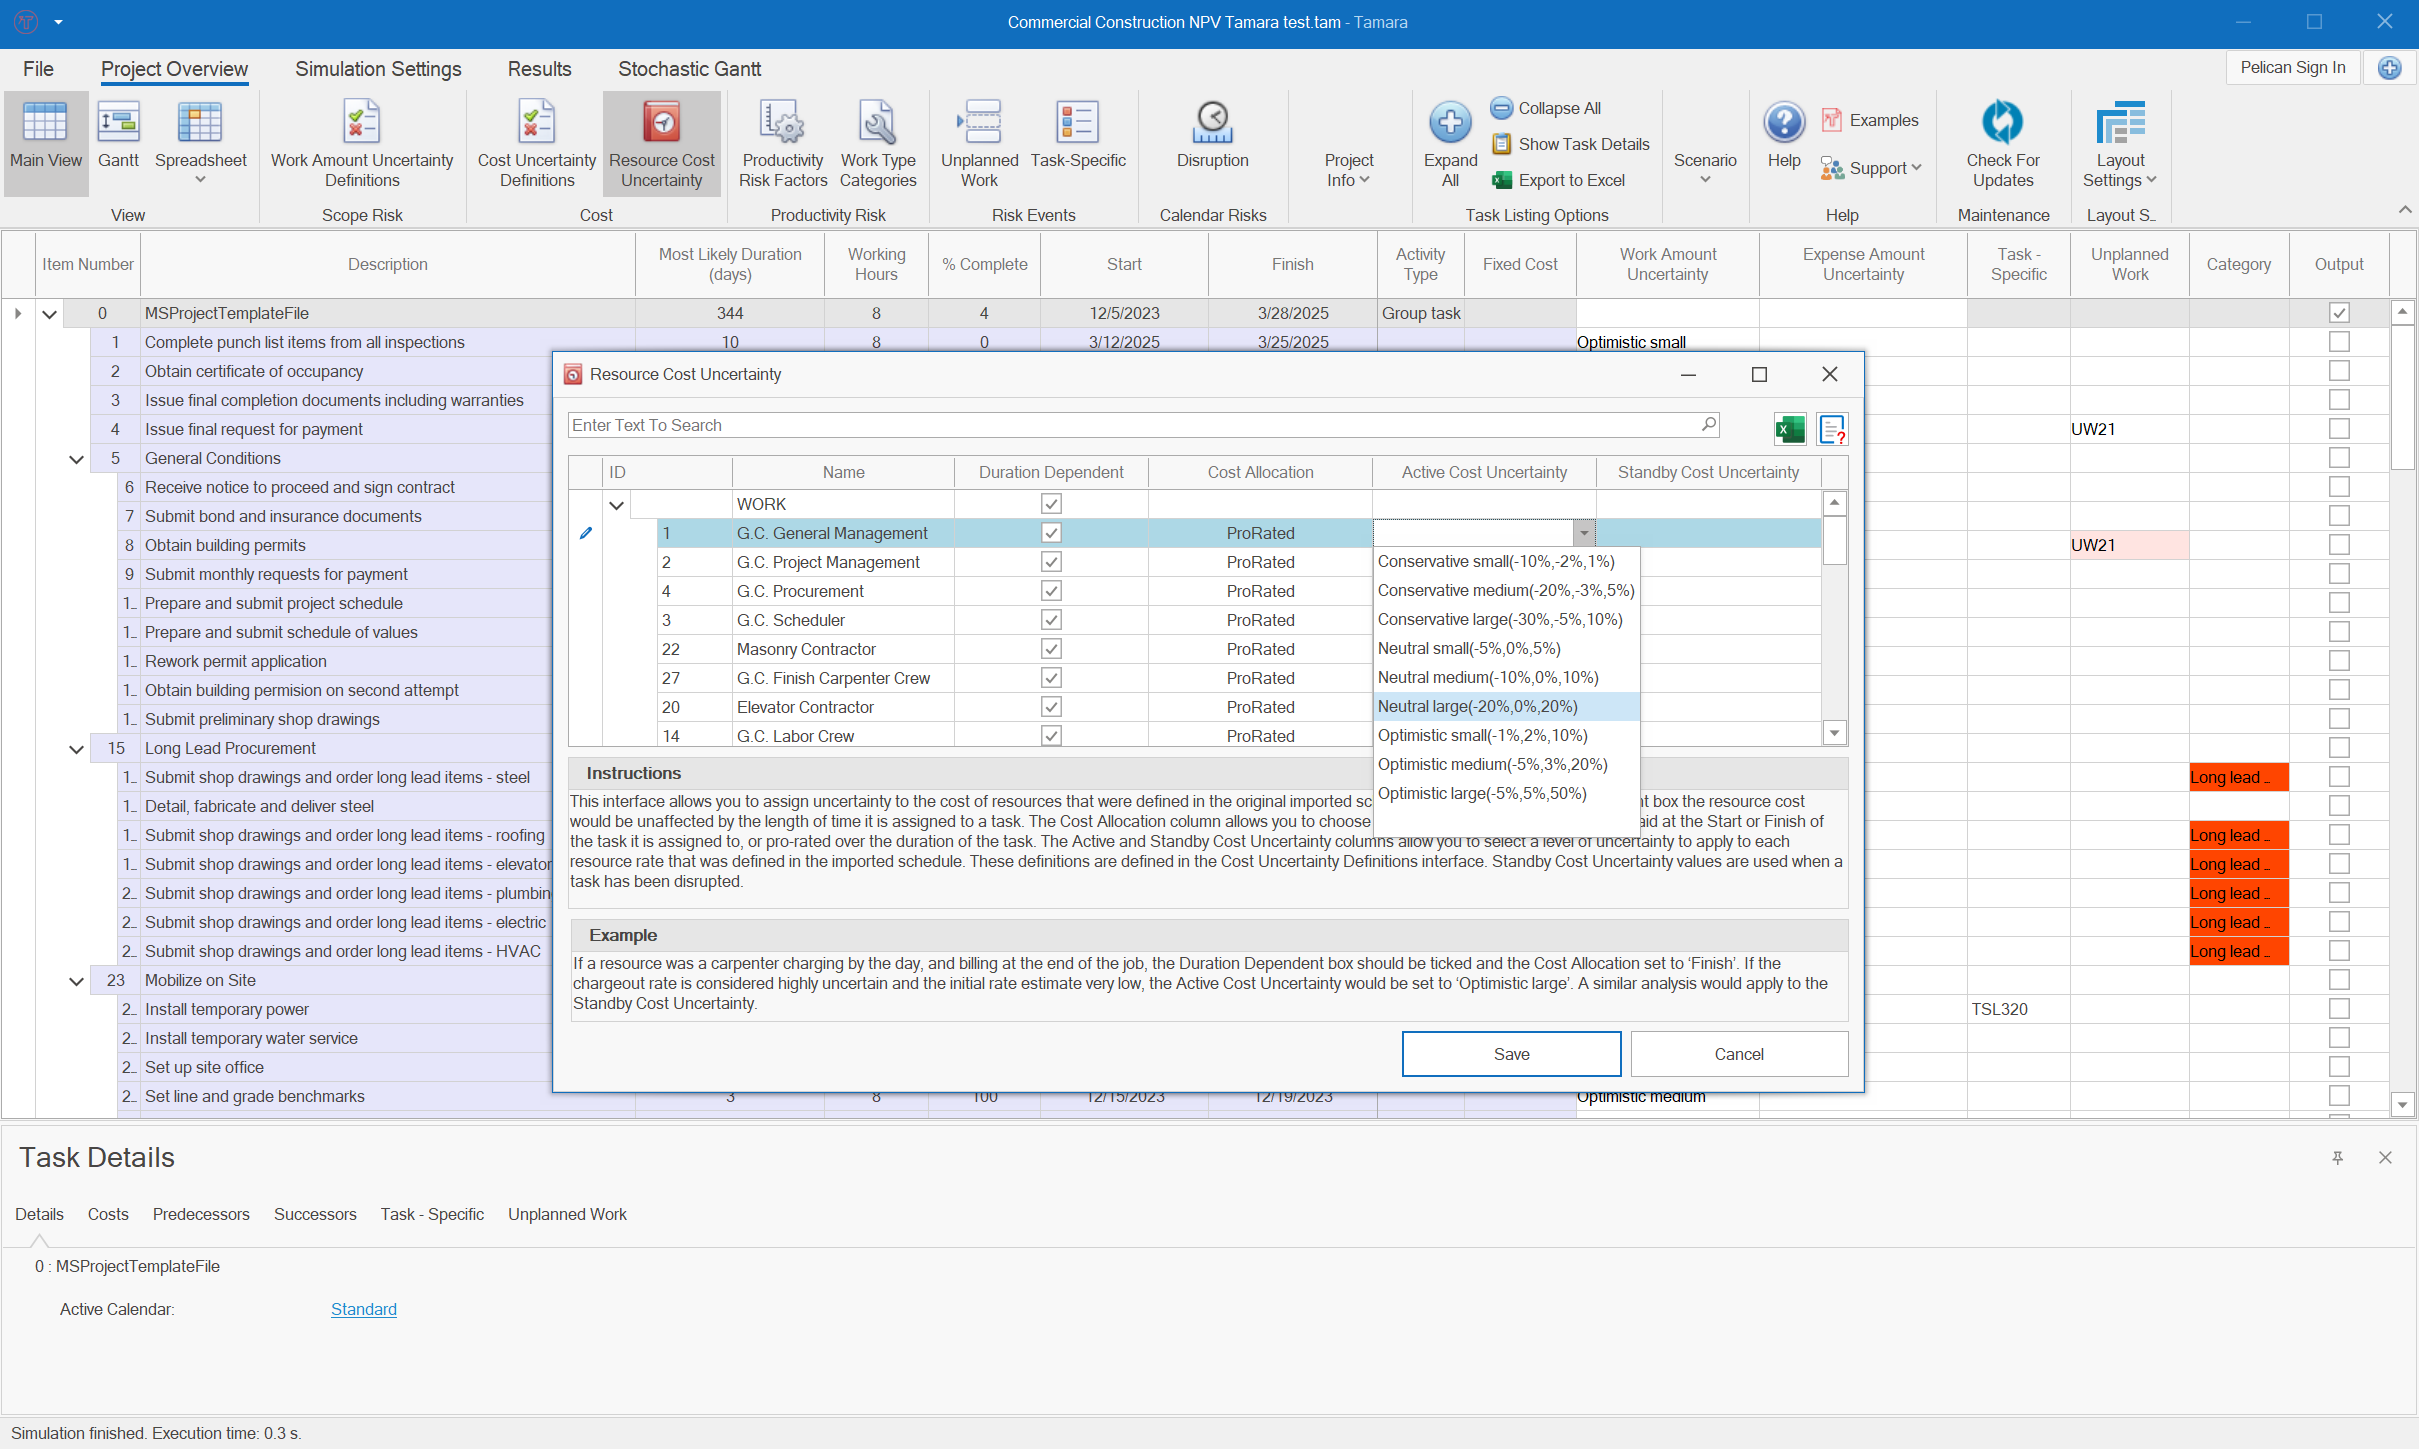This screenshot has height=1449, width=2419.
Task: Open the Costs tab in Task Details
Action: (x=108, y=1214)
